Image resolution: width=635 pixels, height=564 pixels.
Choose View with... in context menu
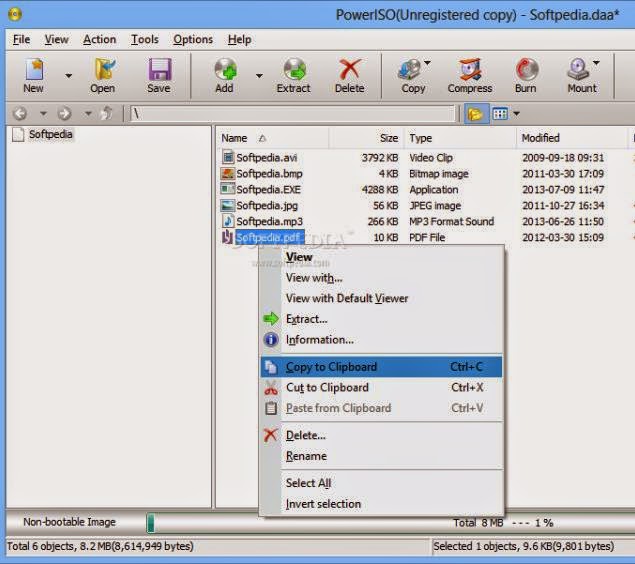[x=381, y=278]
